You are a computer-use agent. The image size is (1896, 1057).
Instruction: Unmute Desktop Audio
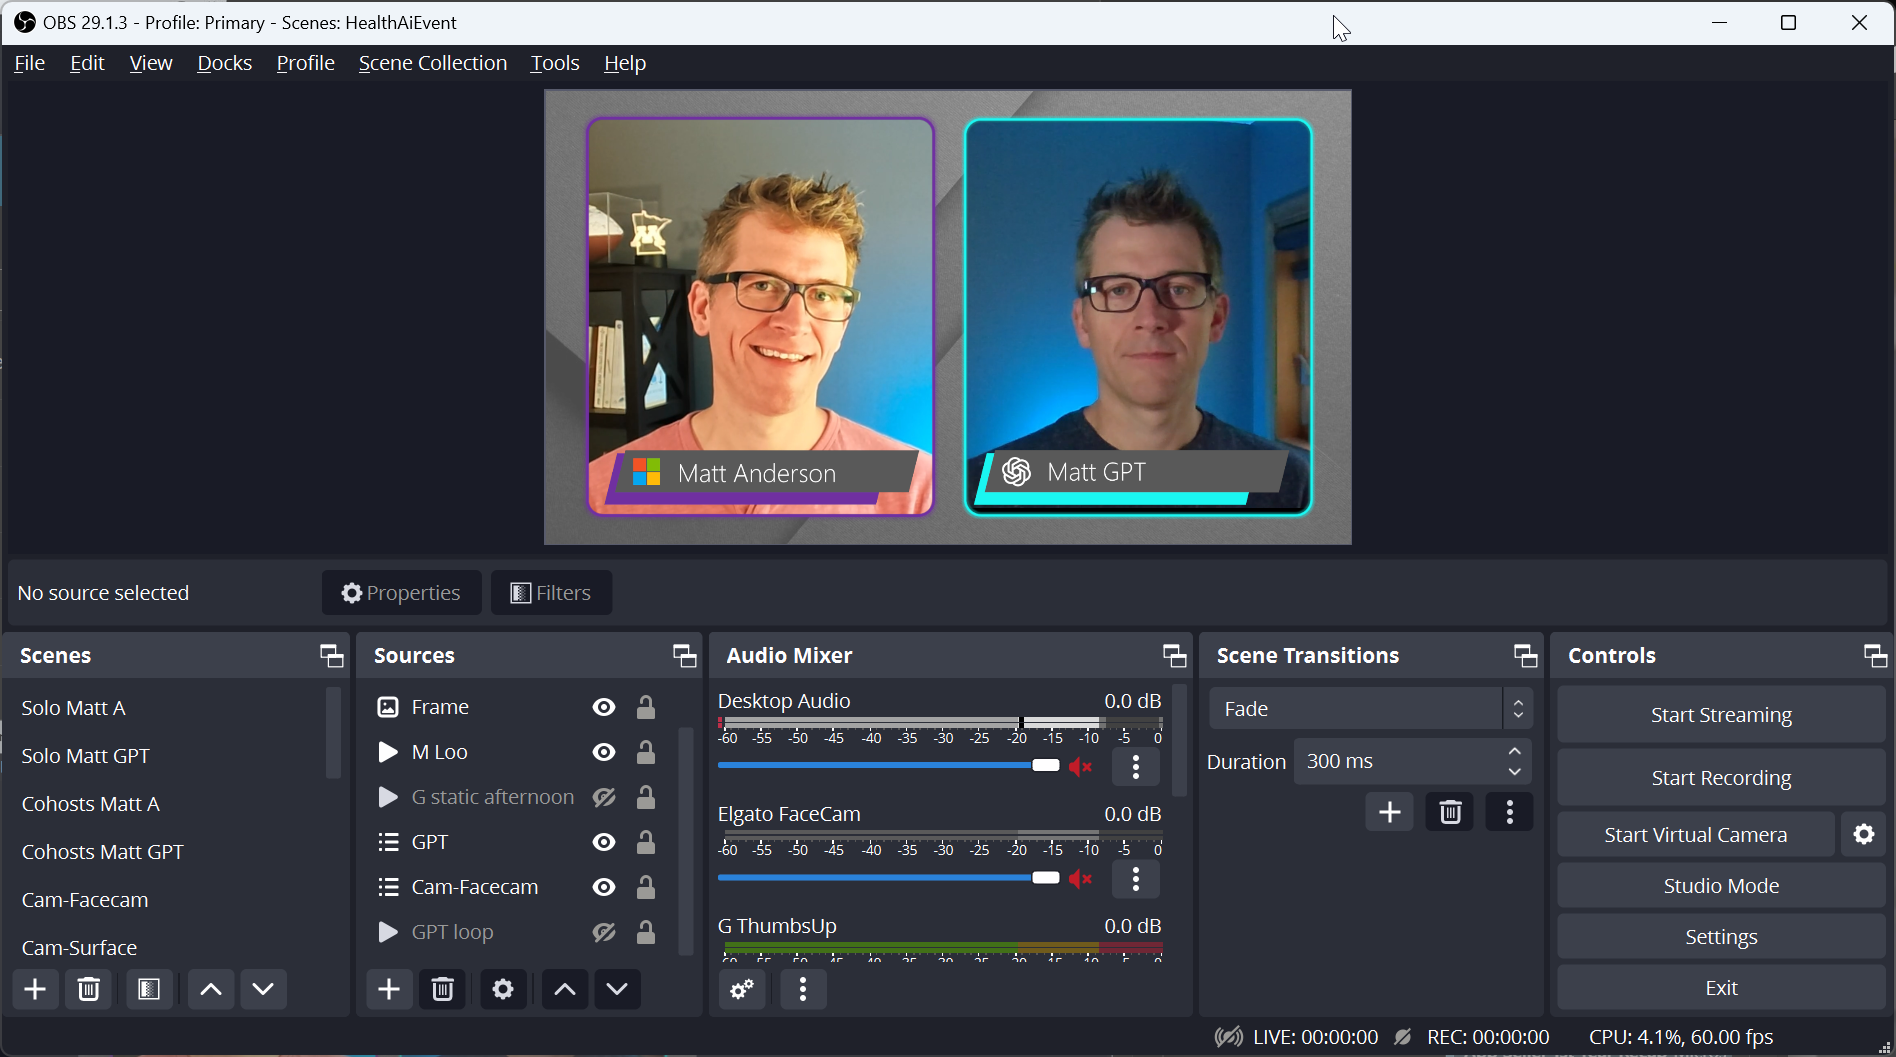tap(1080, 766)
